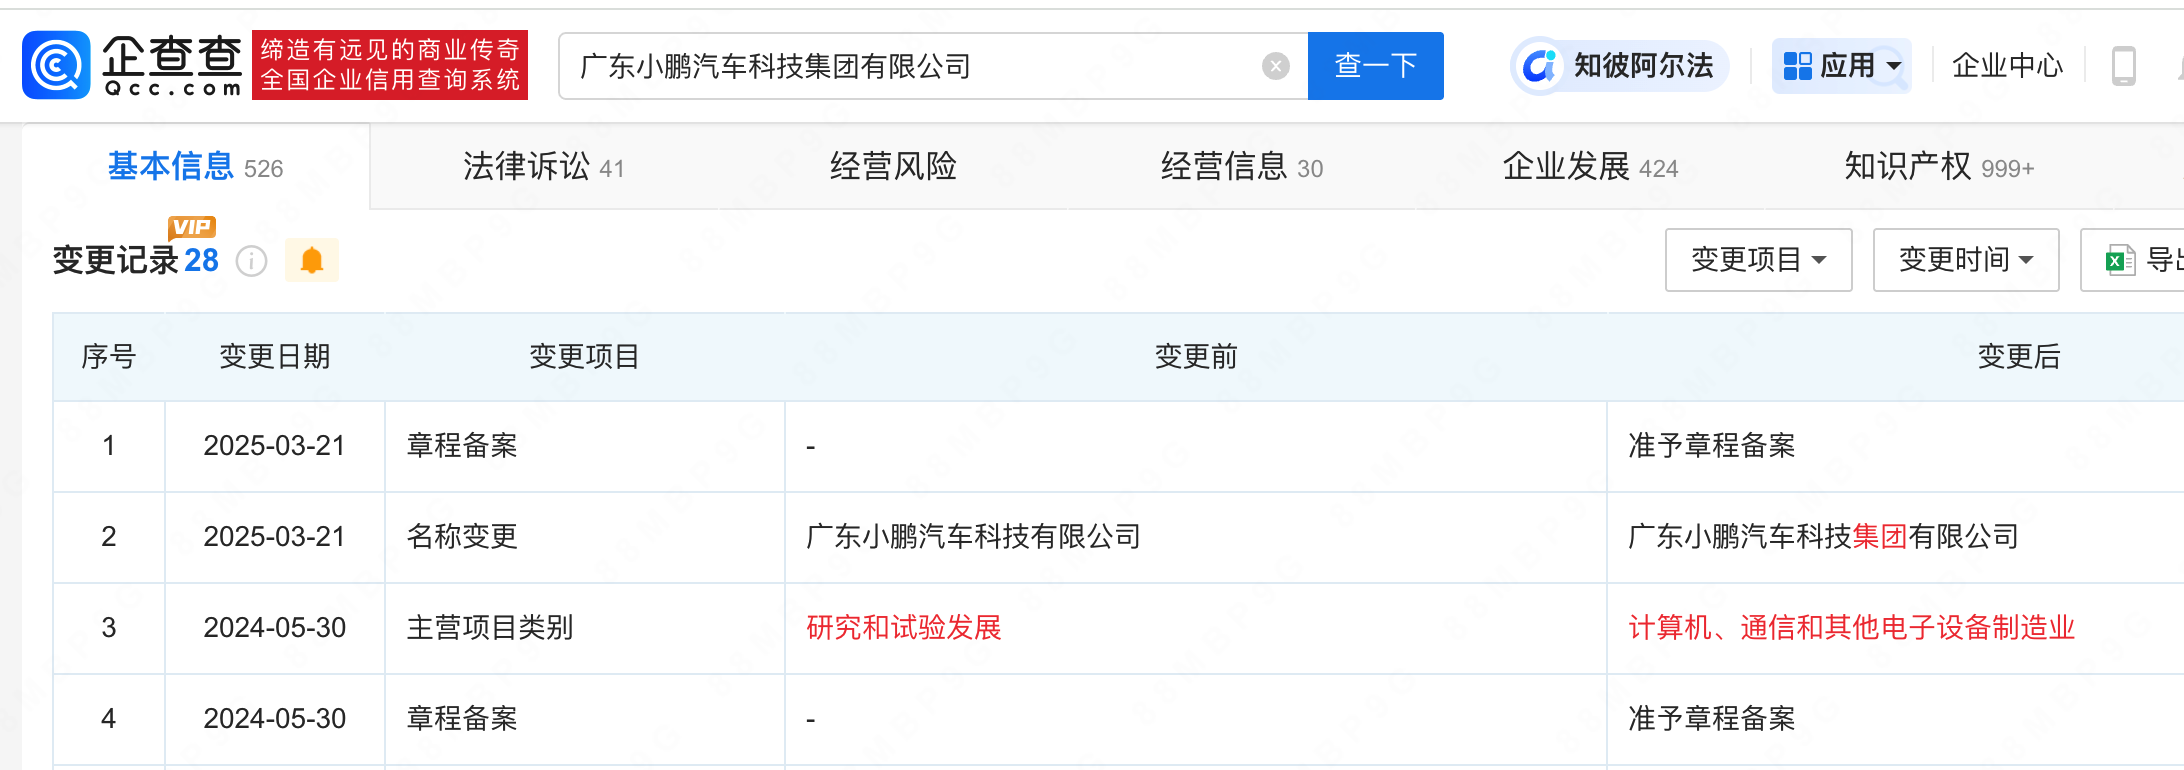
Task: Switch to the 法律诉讼 tab
Action: pos(523,166)
